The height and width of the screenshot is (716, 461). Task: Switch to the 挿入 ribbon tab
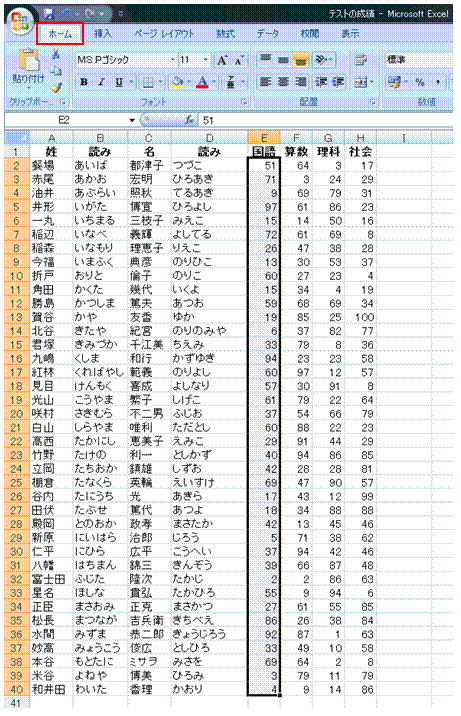pyautogui.click(x=102, y=33)
